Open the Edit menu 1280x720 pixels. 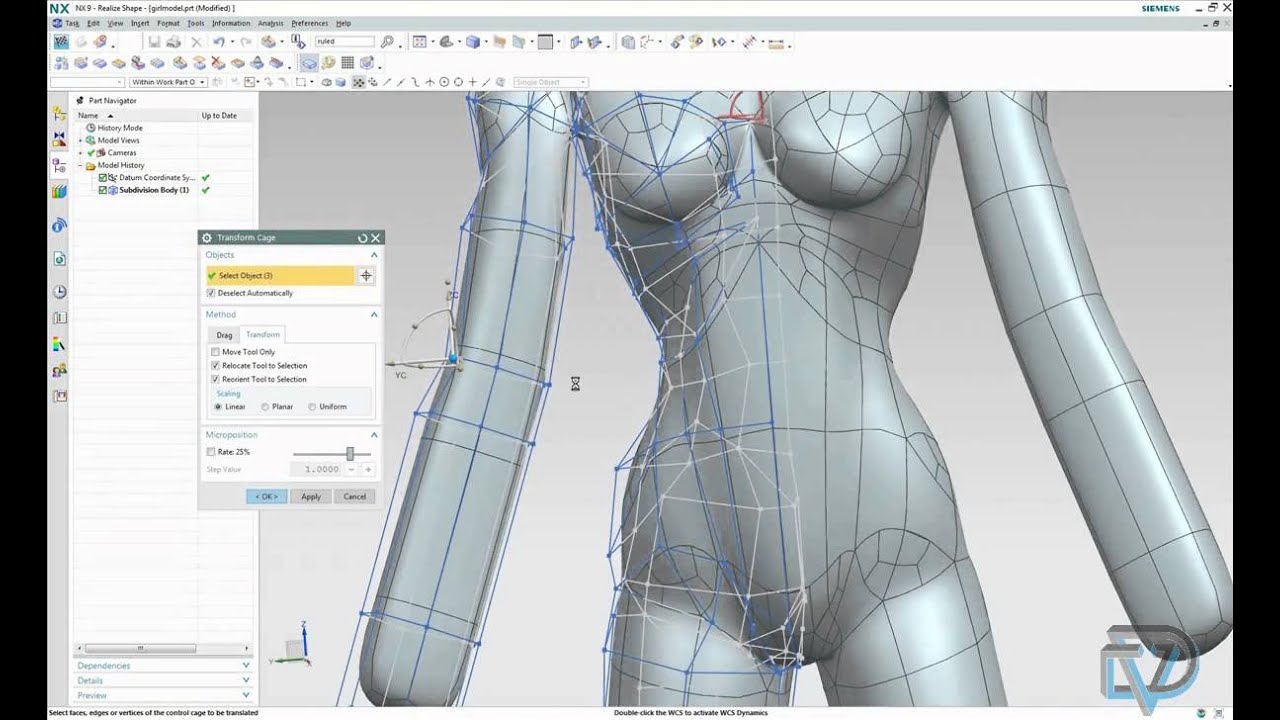(93, 23)
